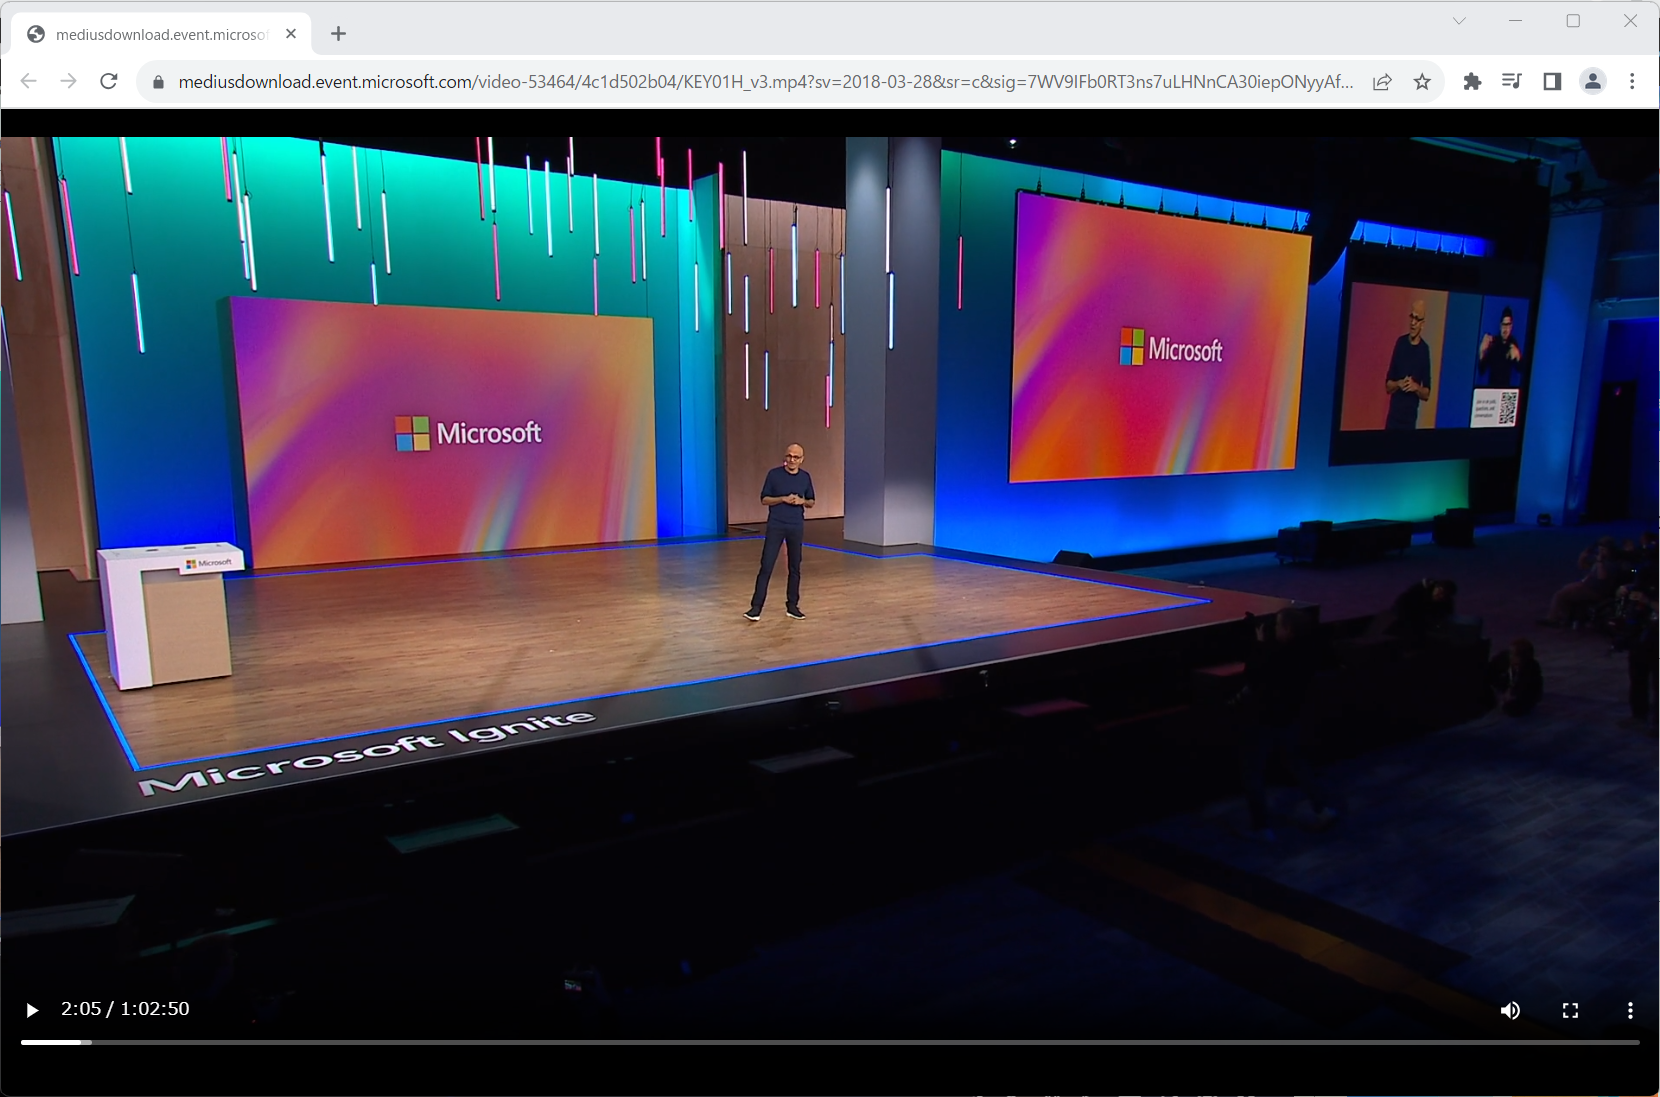Screen dimensions: 1660x1097
Task: Toggle the browser side panel
Action: [x=1552, y=82]
